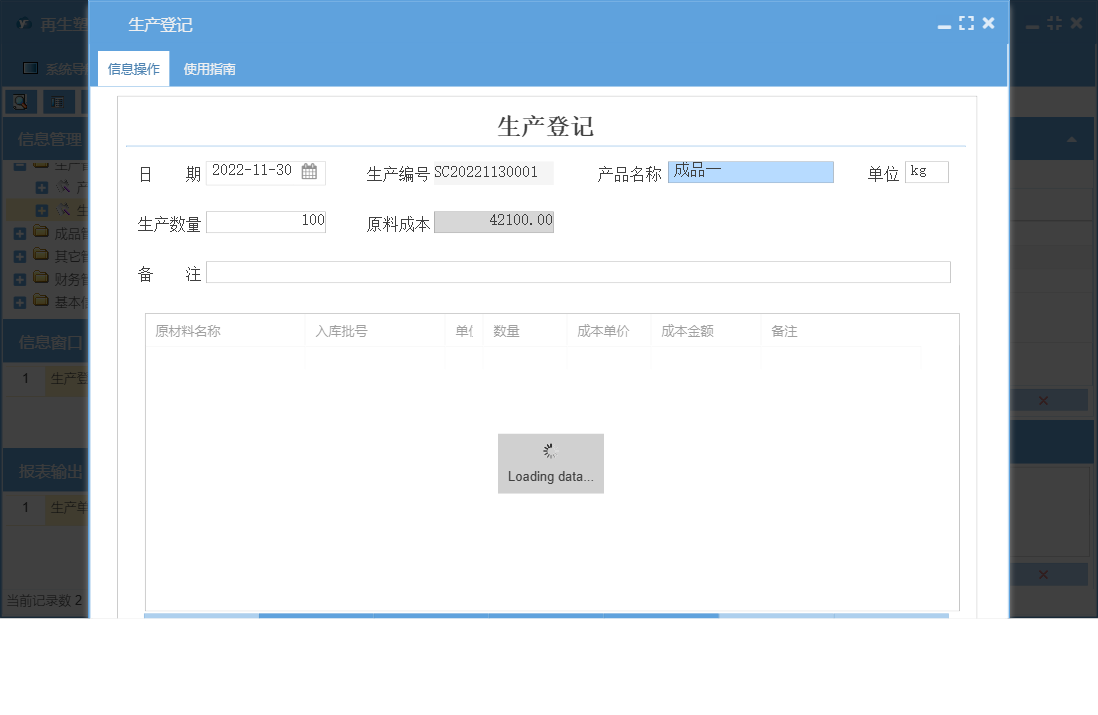
Task: Minimize the 生产登记 dialog
Action: 943,24
